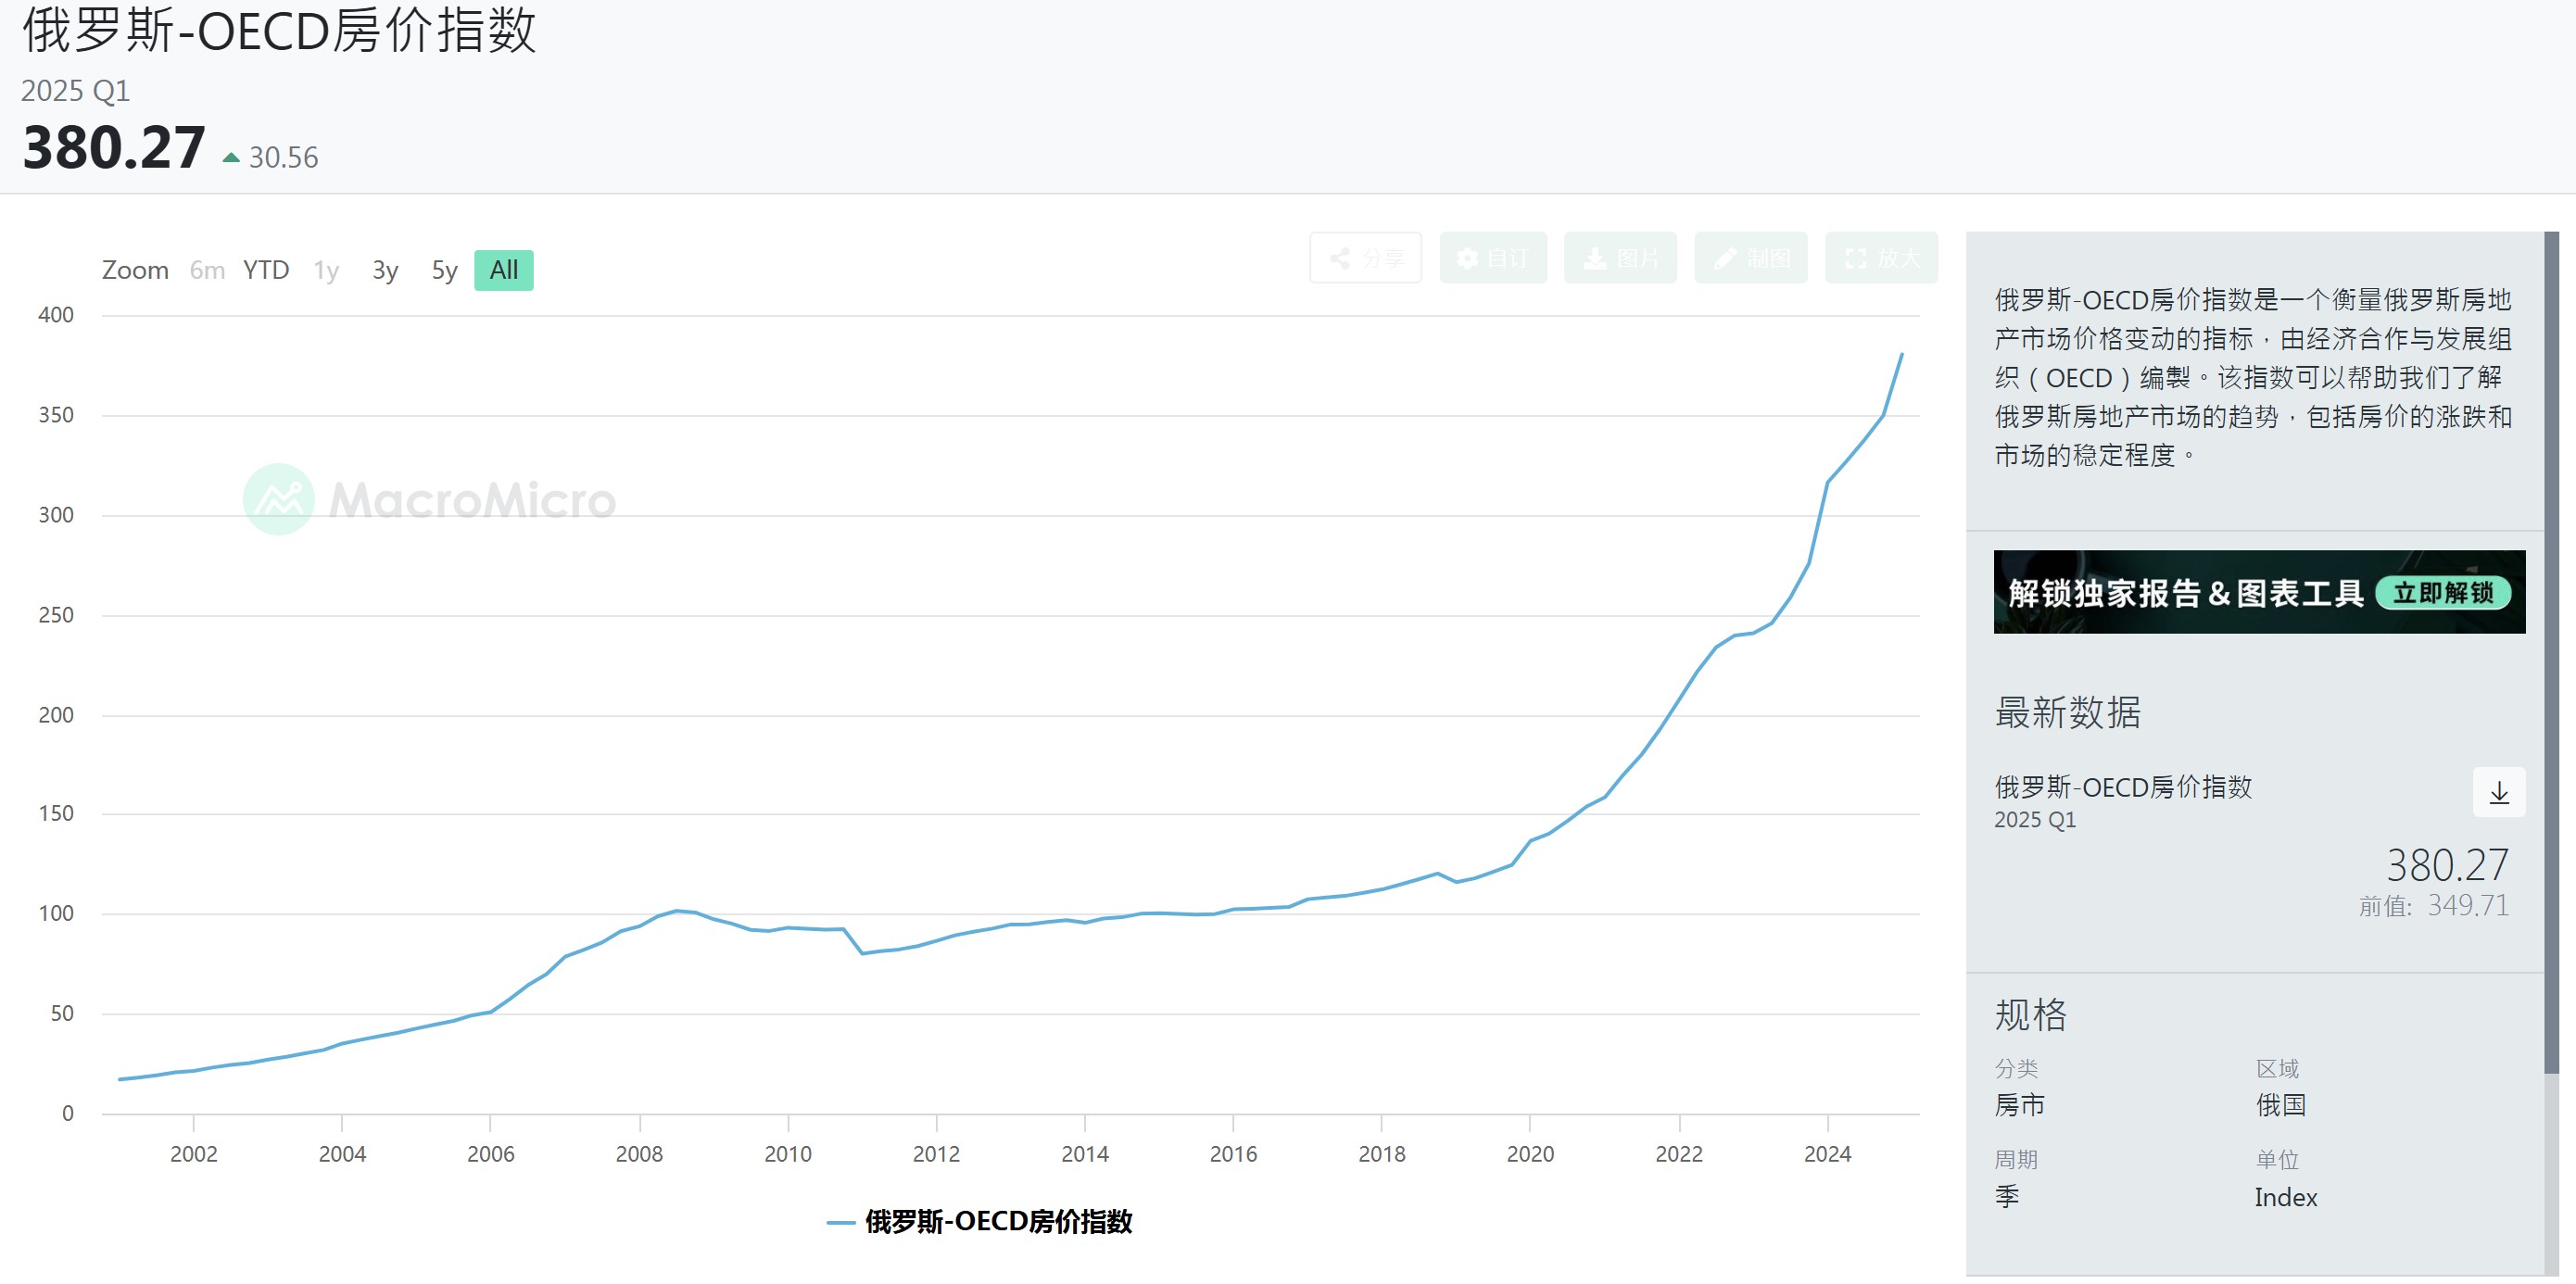Enlarge chart with 放大 fullscreen button

1881,258
